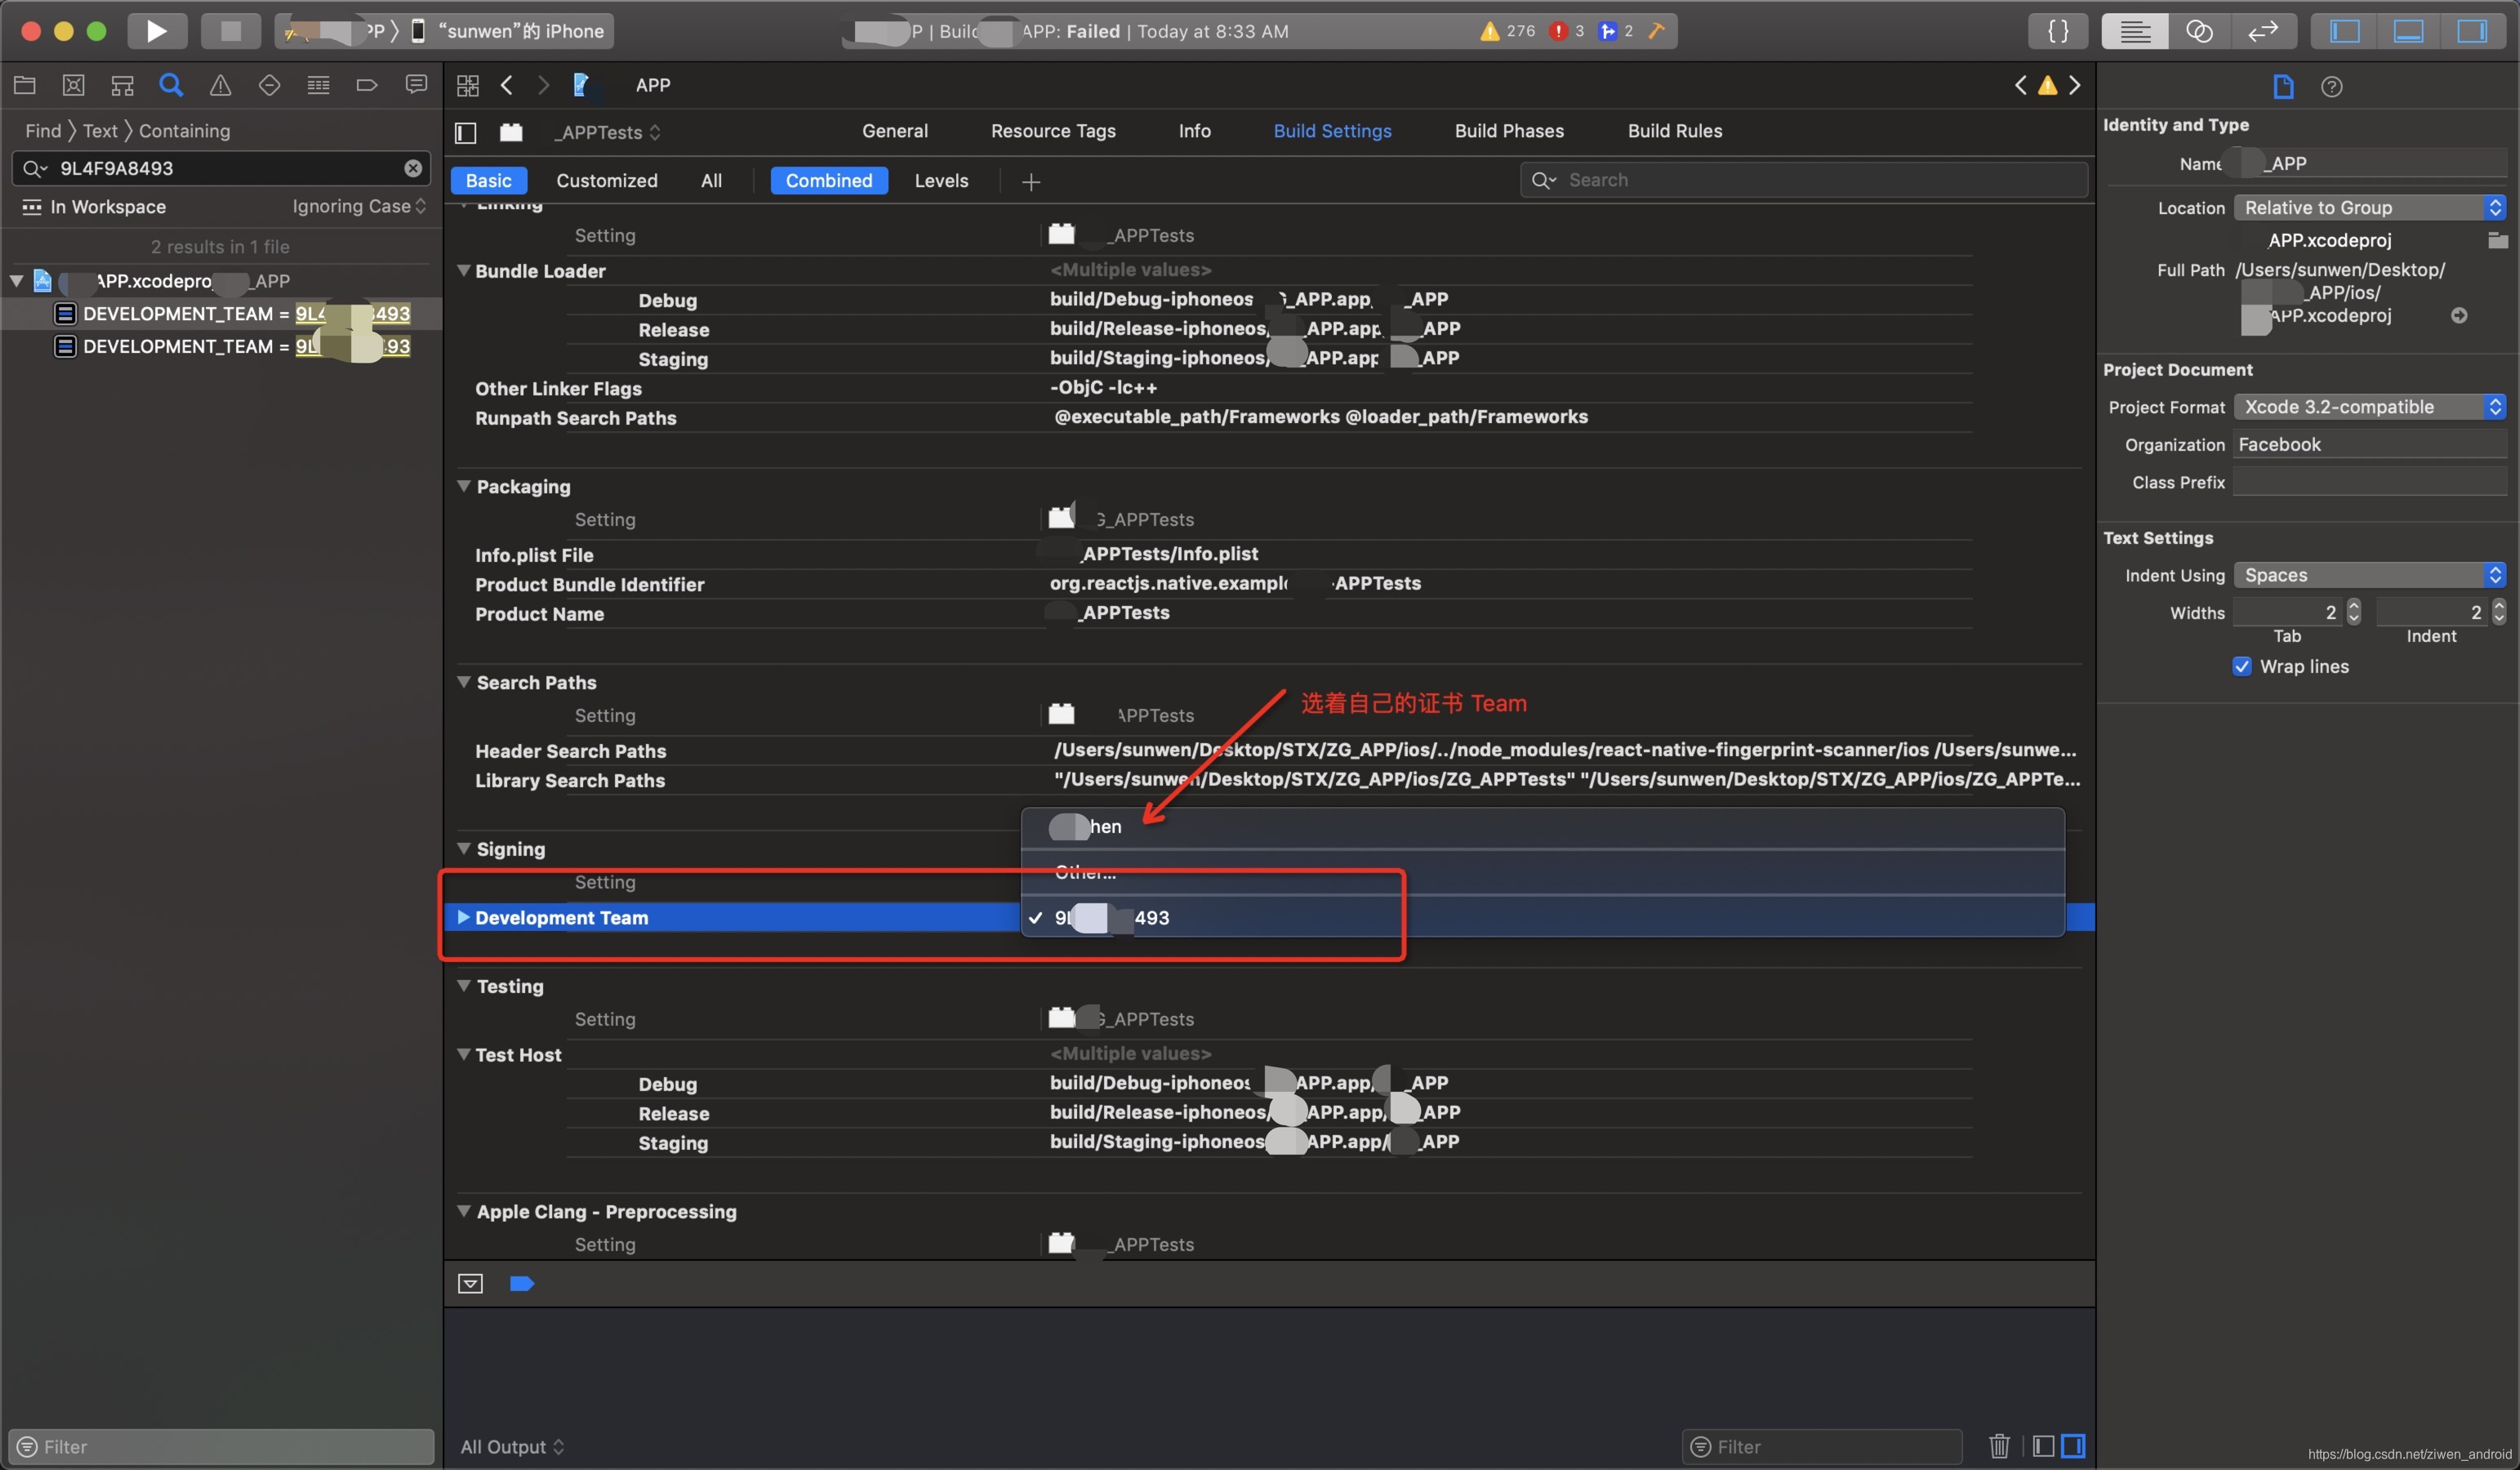Screen dimensions: 2520x1470
Task: Switch to the Resource Tags tab
Action: pyautogui.click(x=1053, y=131)
